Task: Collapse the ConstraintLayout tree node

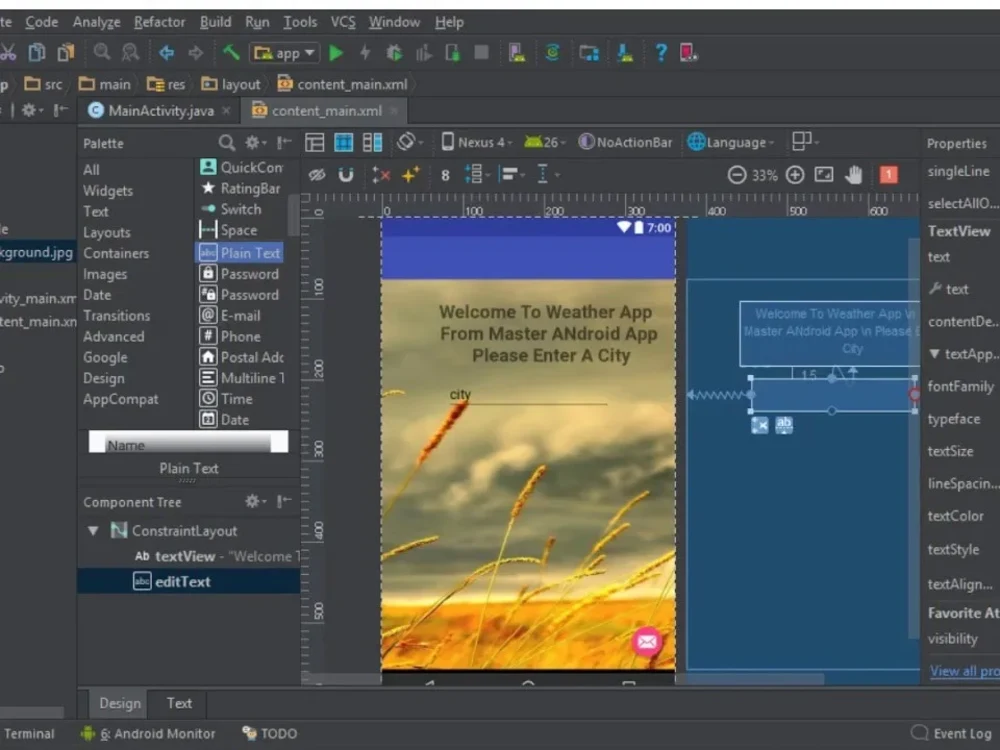Action: coord(93,531)
